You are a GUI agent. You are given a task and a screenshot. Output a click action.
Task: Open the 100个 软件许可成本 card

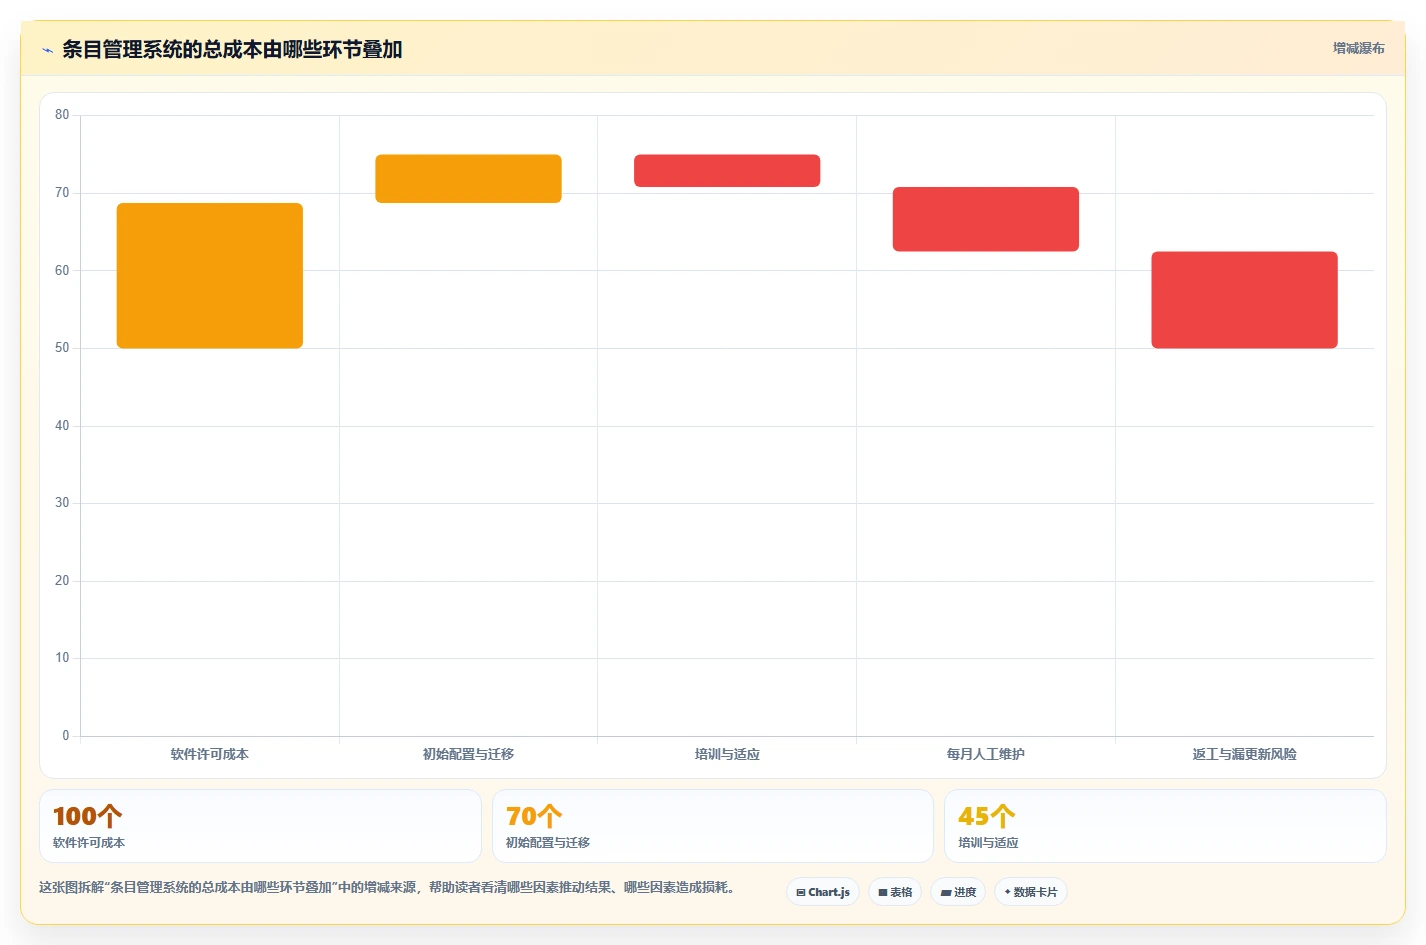click(x=260, y=826)
